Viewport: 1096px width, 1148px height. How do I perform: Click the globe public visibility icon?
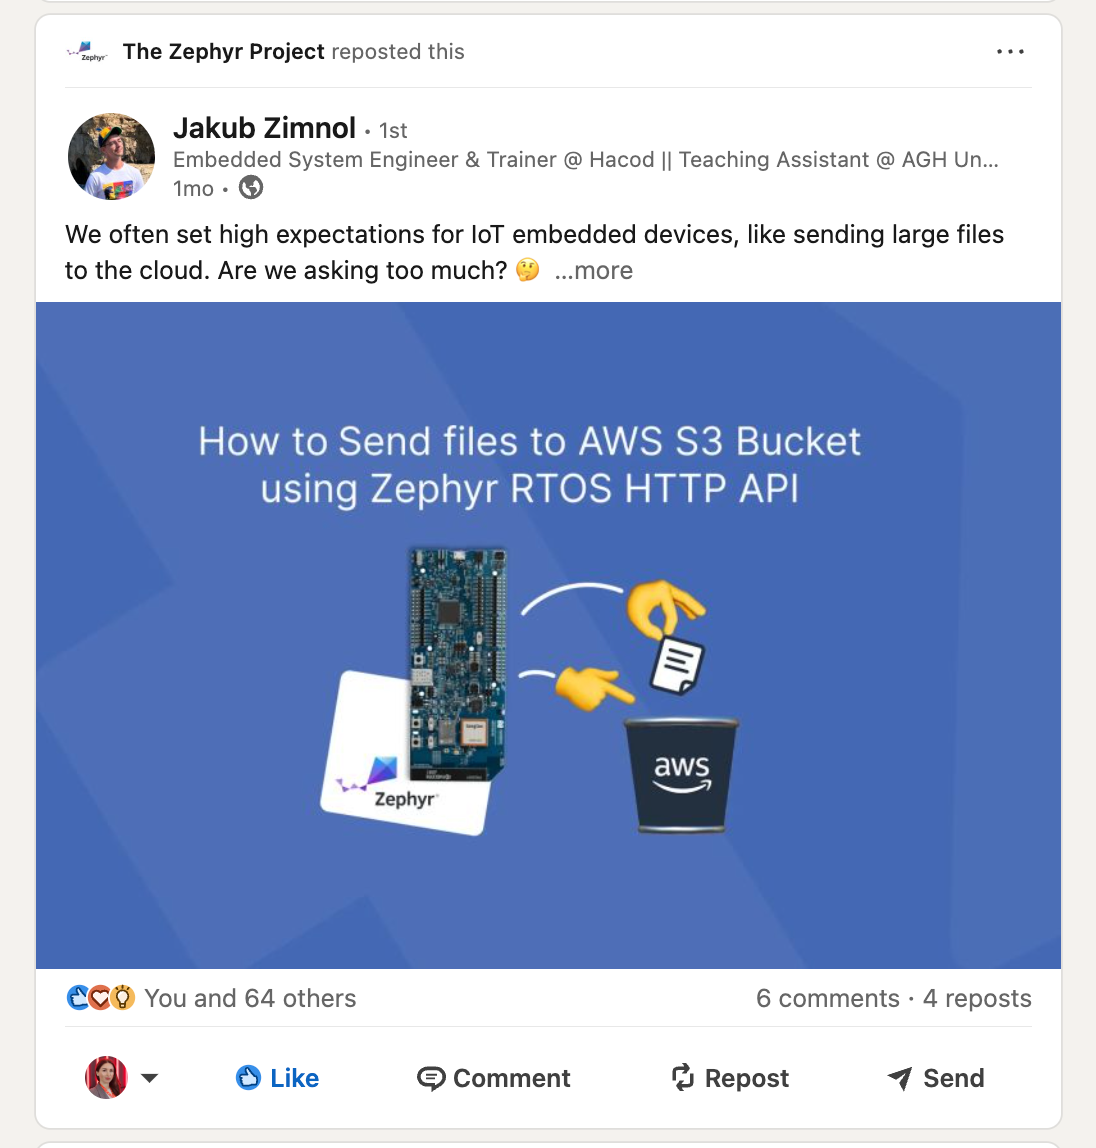(x=251, y=188)
